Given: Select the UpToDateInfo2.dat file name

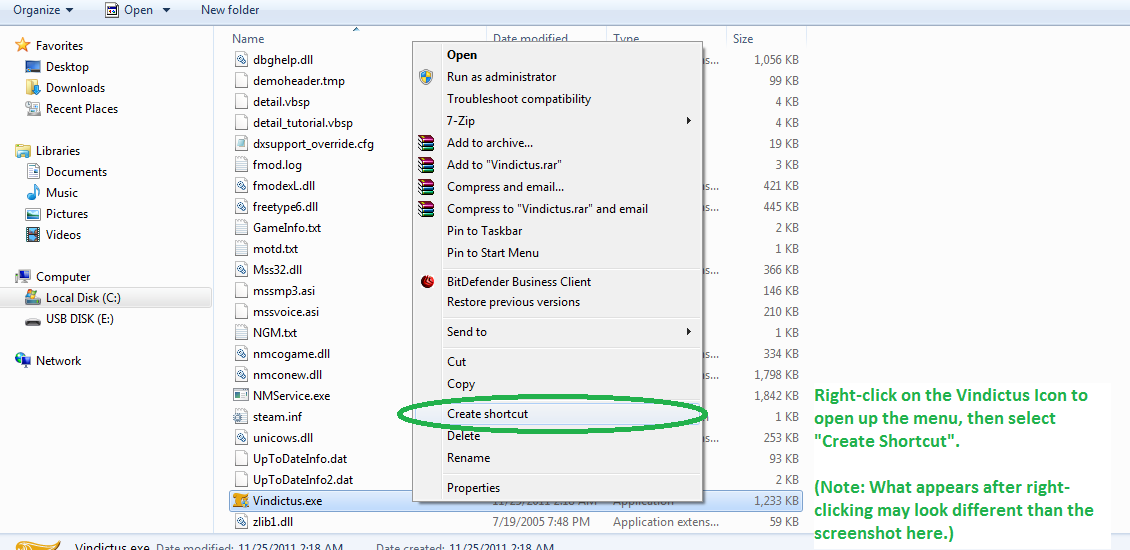Looking at the screenshot, I should pyautogui.click(x=303, y=479).
